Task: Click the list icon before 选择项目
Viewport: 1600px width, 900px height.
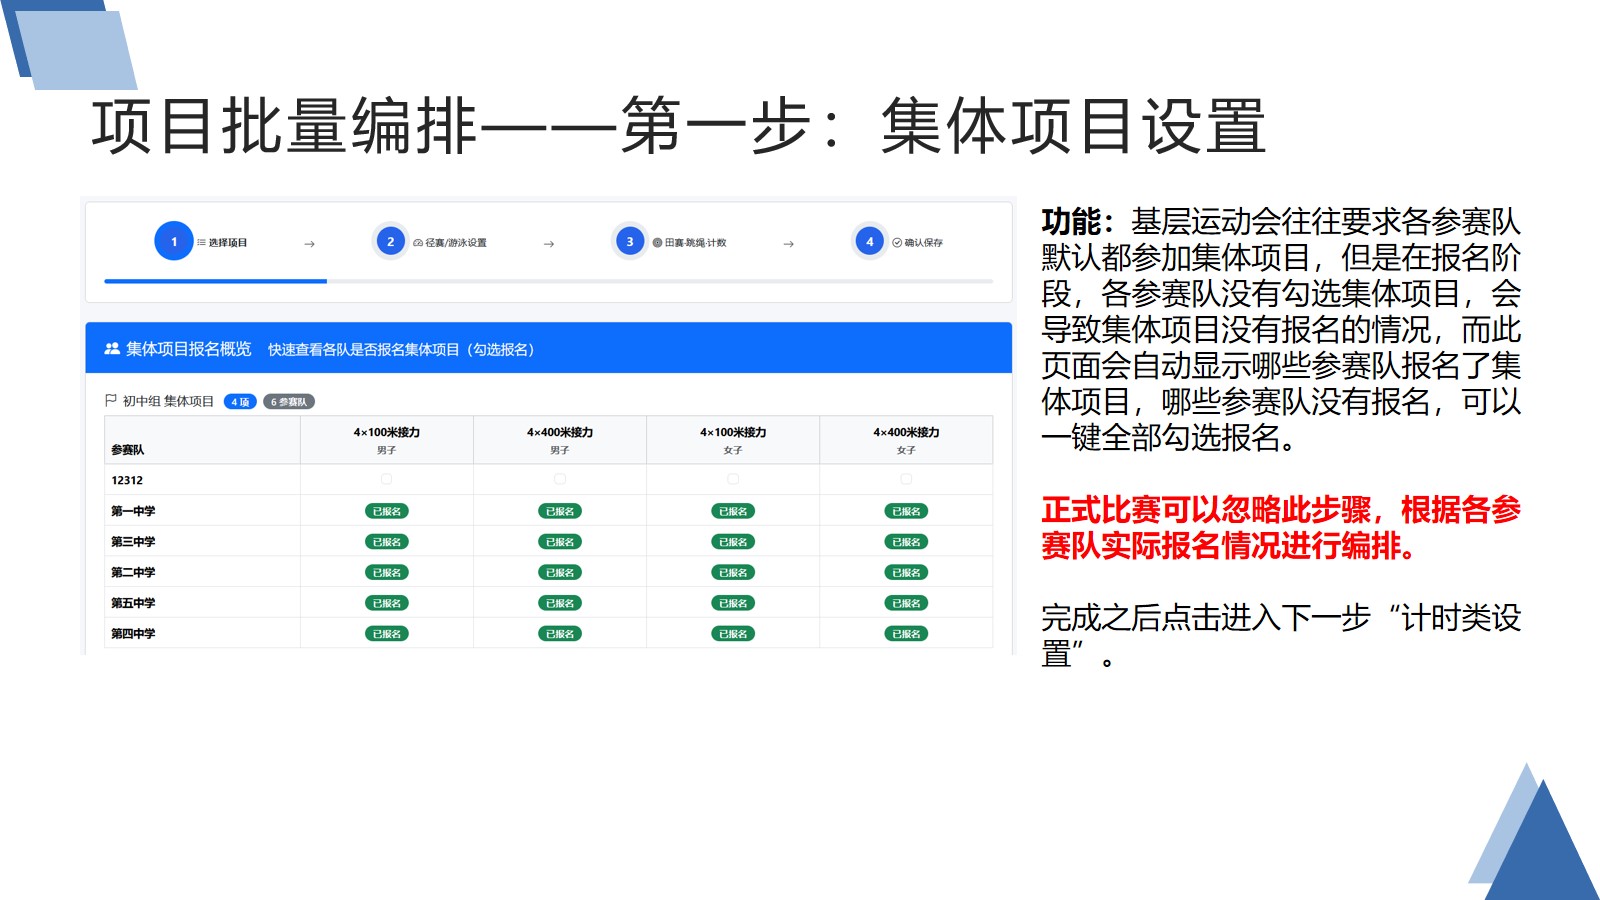Action: point(201,242)
